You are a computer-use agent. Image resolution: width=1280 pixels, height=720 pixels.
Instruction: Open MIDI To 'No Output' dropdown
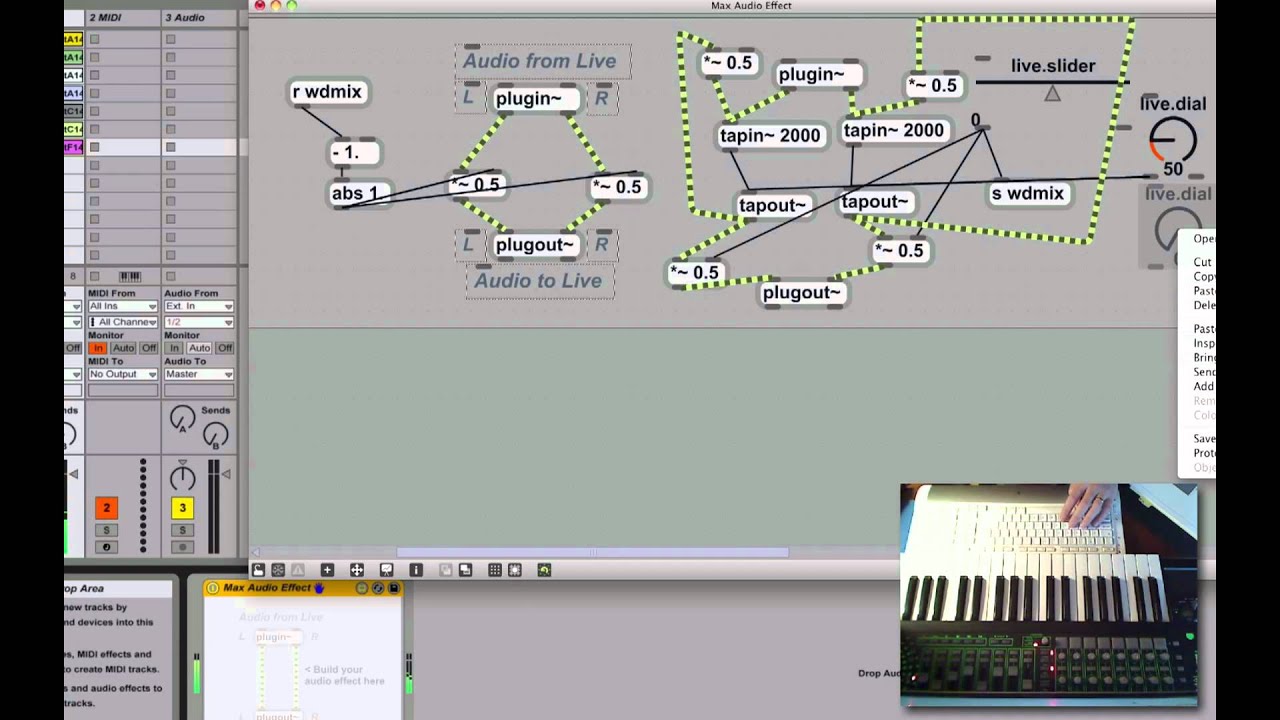point(123,374)
